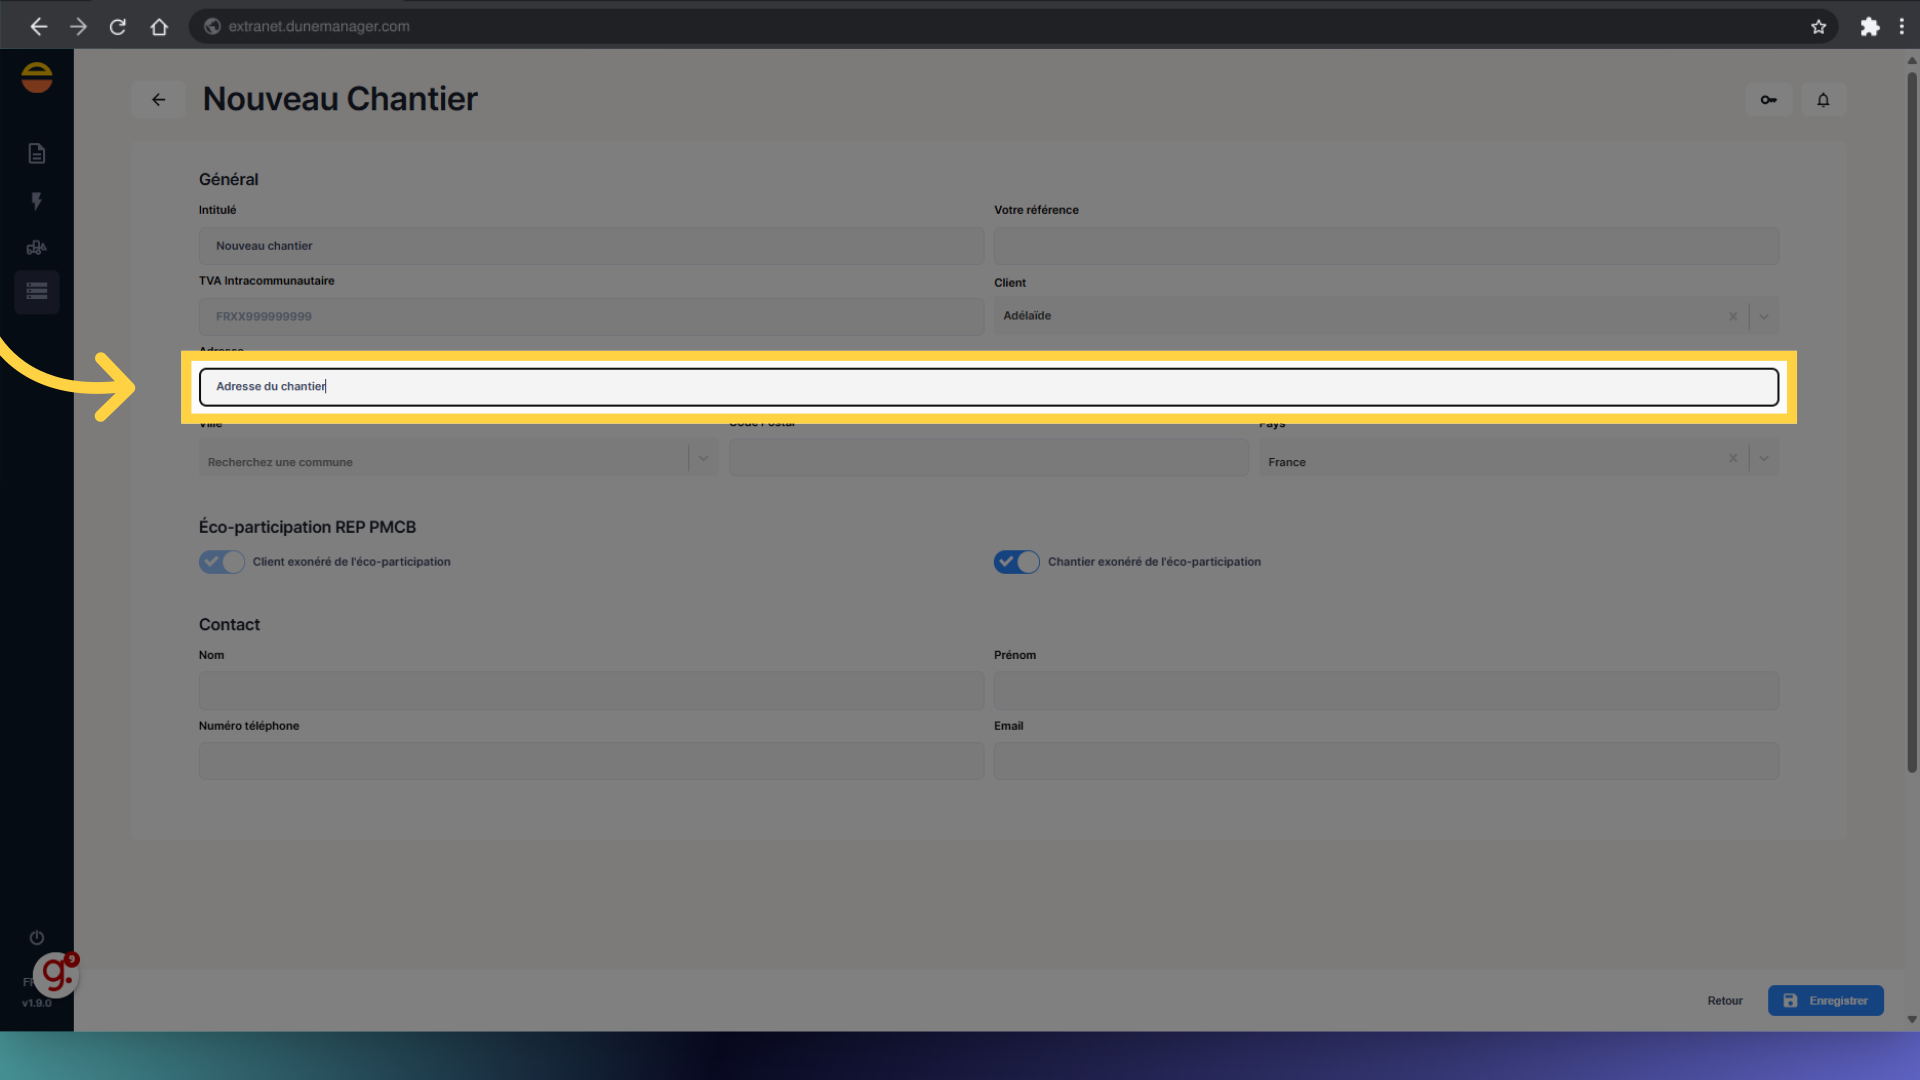Click the power logout icon
The height and width of the screenshot is (1080, 1920).
[x=37, y=937]
